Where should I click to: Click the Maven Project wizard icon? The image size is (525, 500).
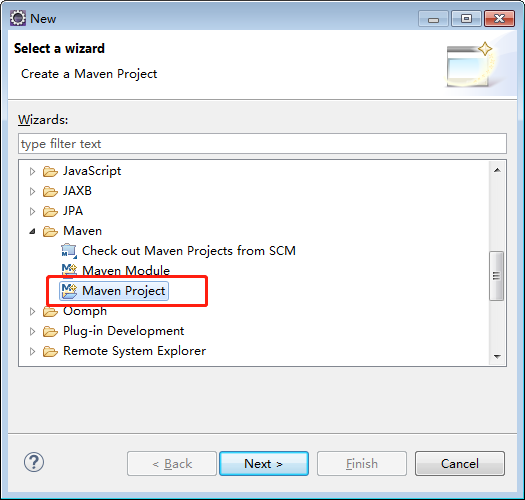(69, 291)
